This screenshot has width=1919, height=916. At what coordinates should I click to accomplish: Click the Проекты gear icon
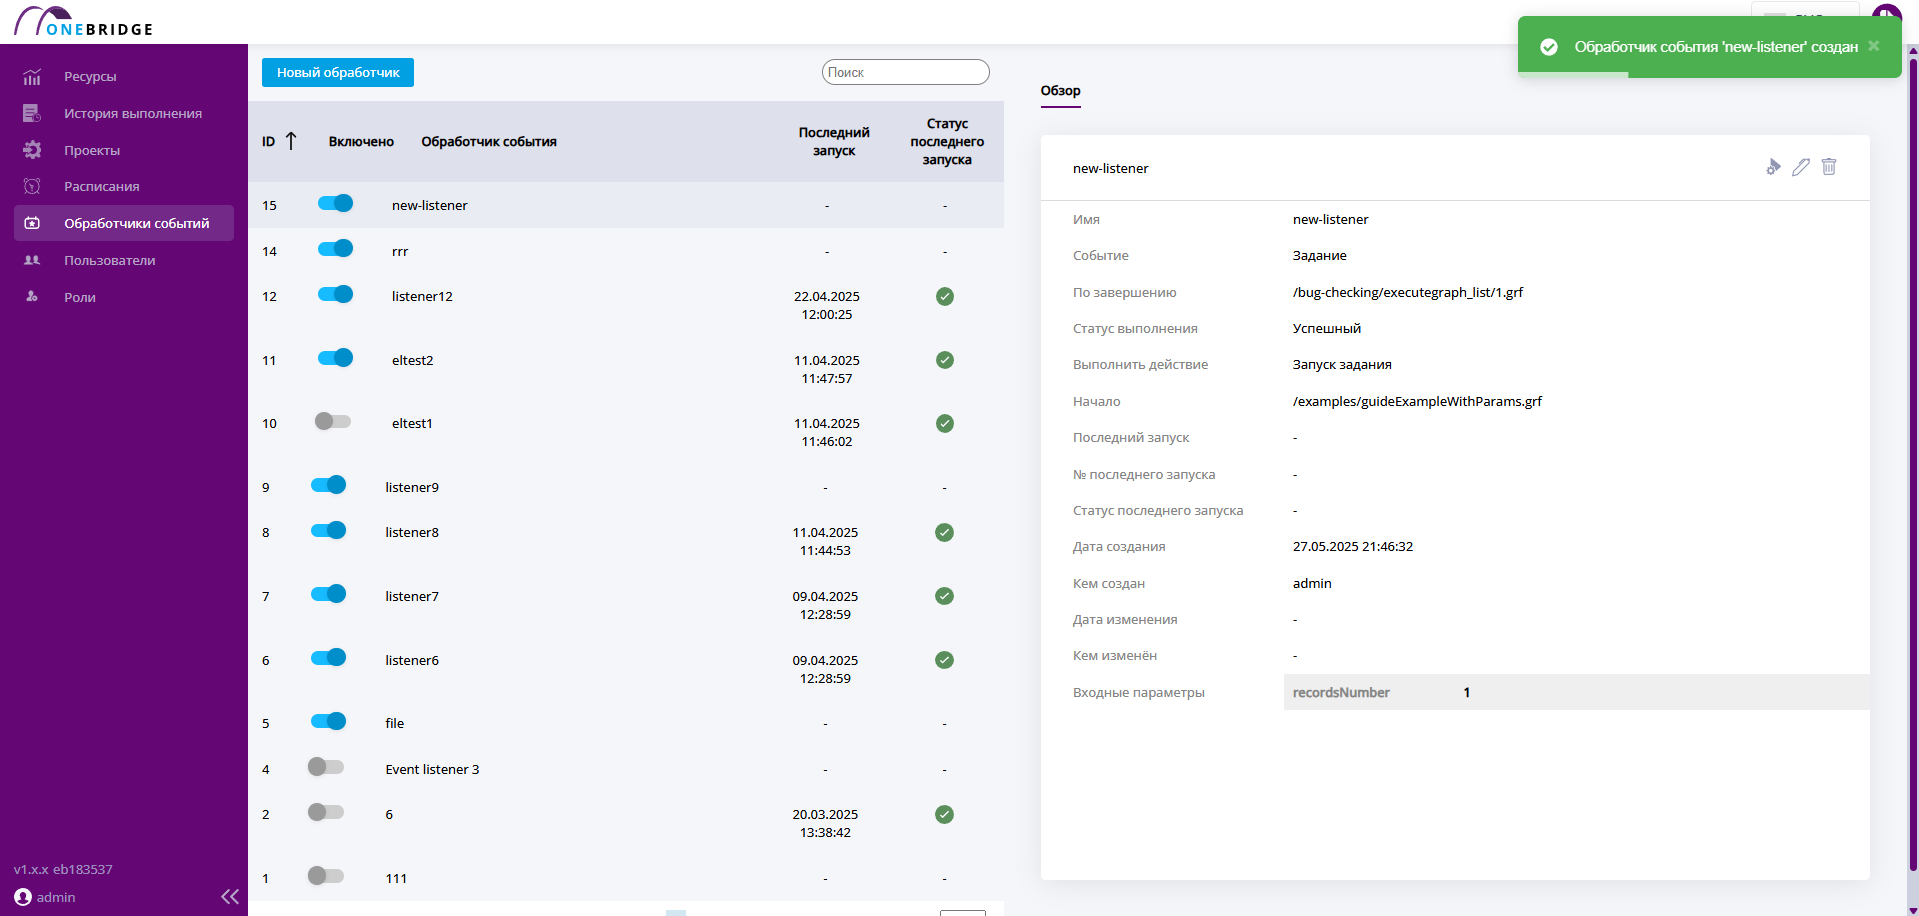tap(32, 150)
